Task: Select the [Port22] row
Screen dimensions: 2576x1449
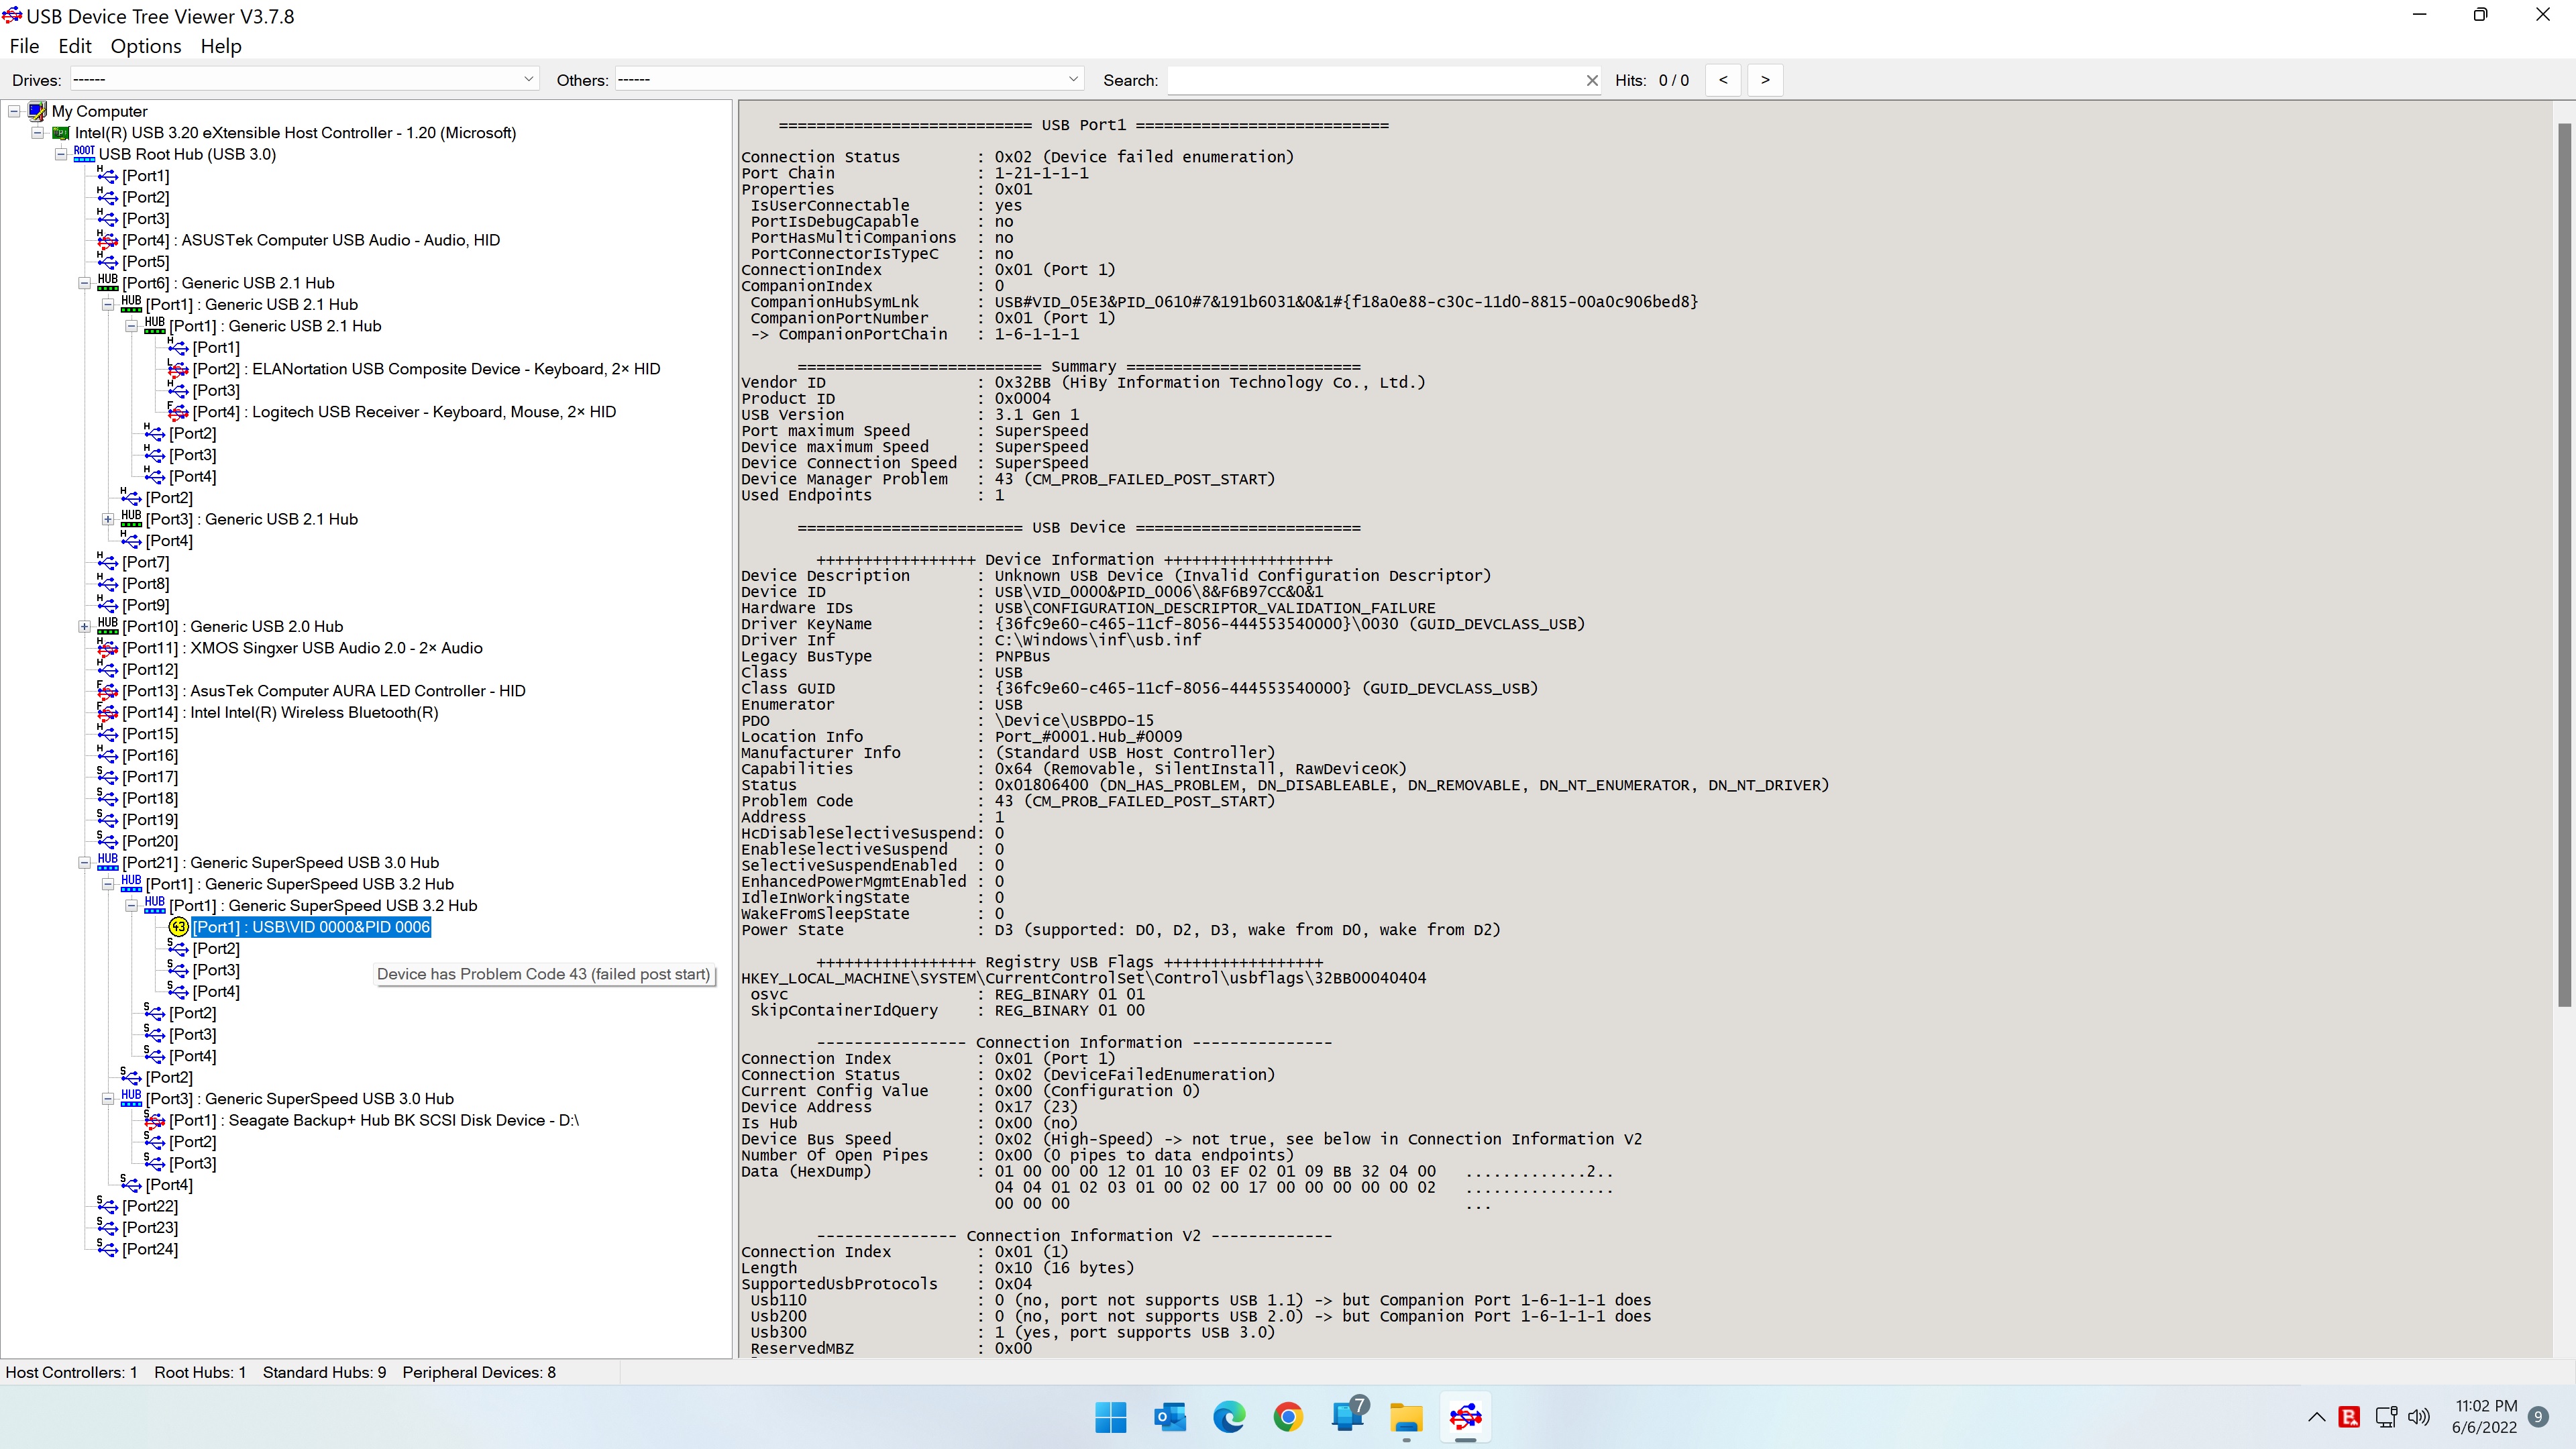Action: [x=150, y=1206]
